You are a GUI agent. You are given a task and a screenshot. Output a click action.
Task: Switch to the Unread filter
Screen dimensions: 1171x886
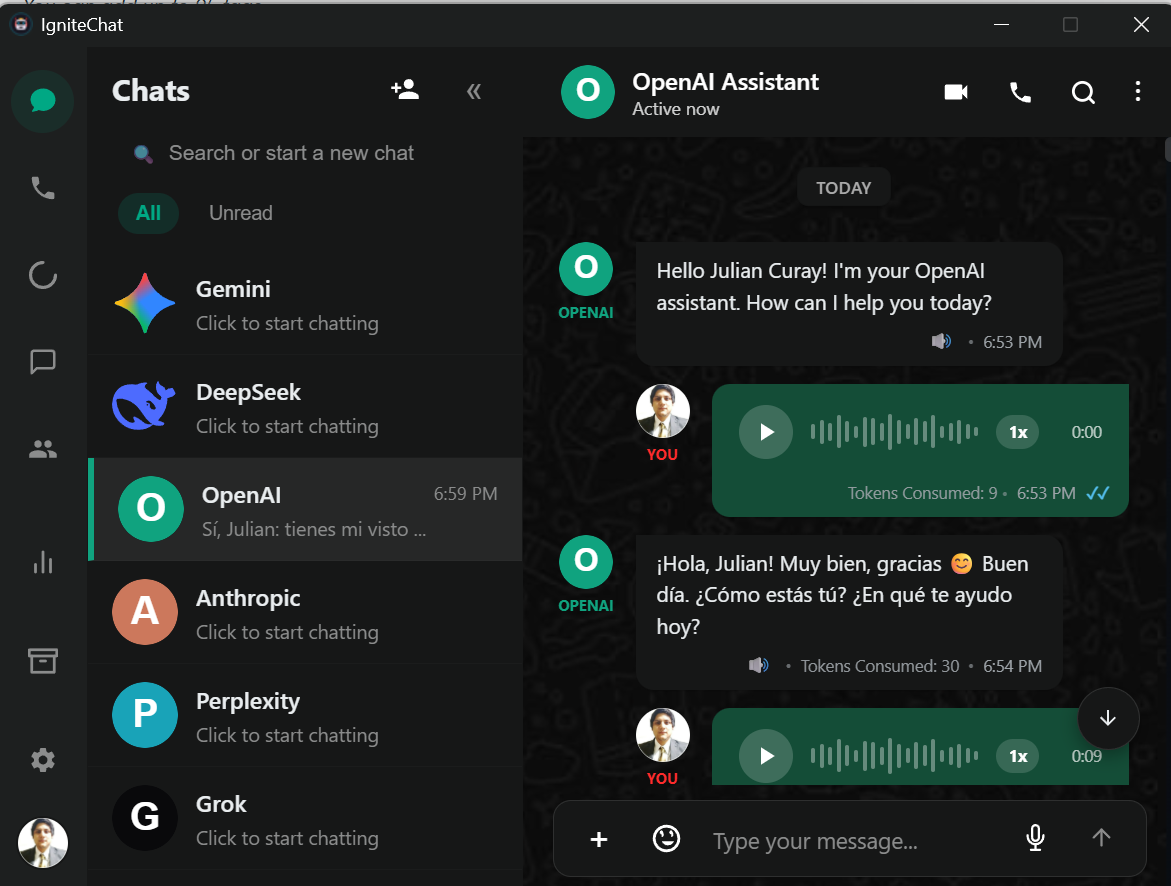(240, 213)
